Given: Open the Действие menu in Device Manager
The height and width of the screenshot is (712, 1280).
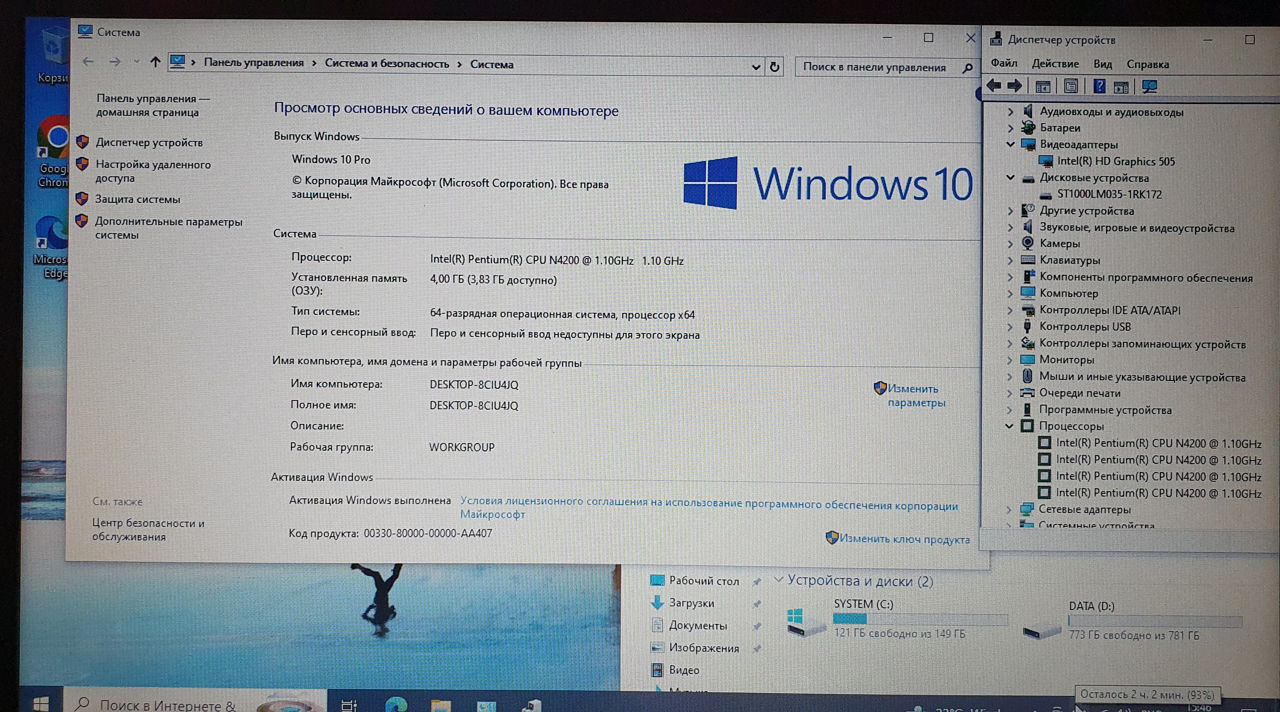Looking at the screenshot, I should [1055, 64].
